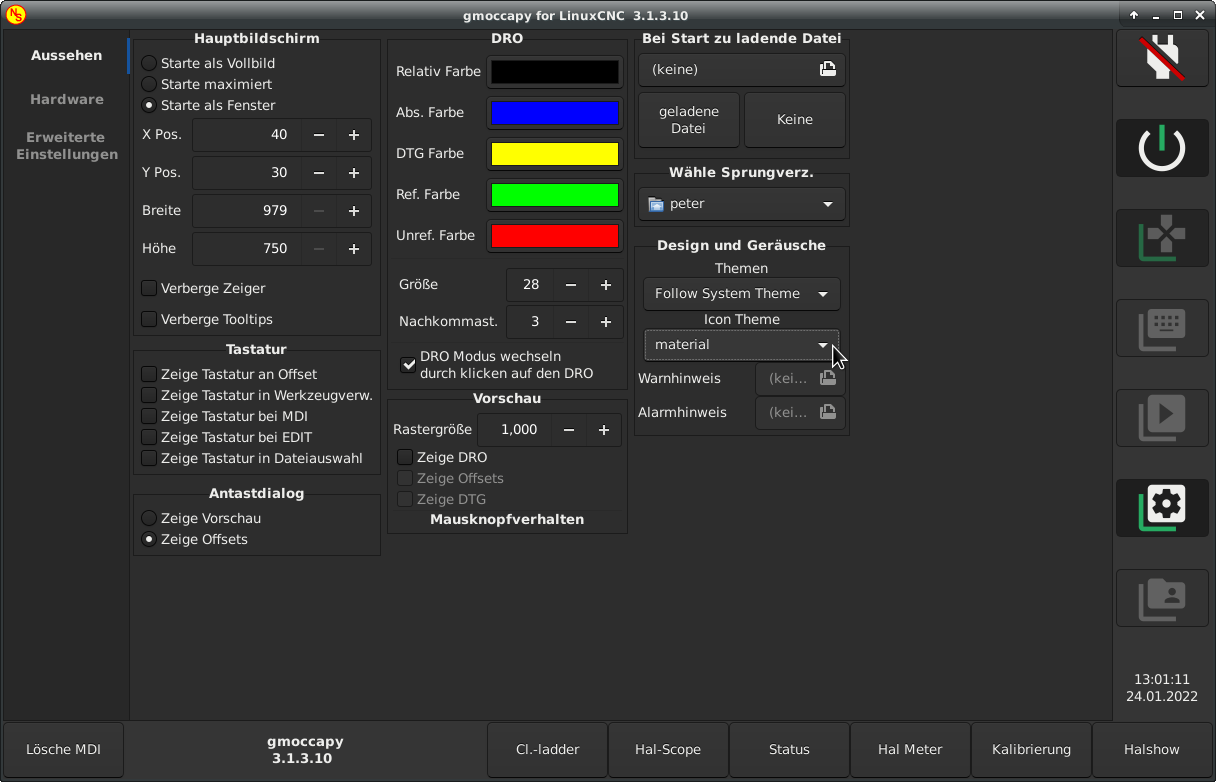Change the yellow DTG Farbe swatch
The image size is (1216, 782).
554,154
